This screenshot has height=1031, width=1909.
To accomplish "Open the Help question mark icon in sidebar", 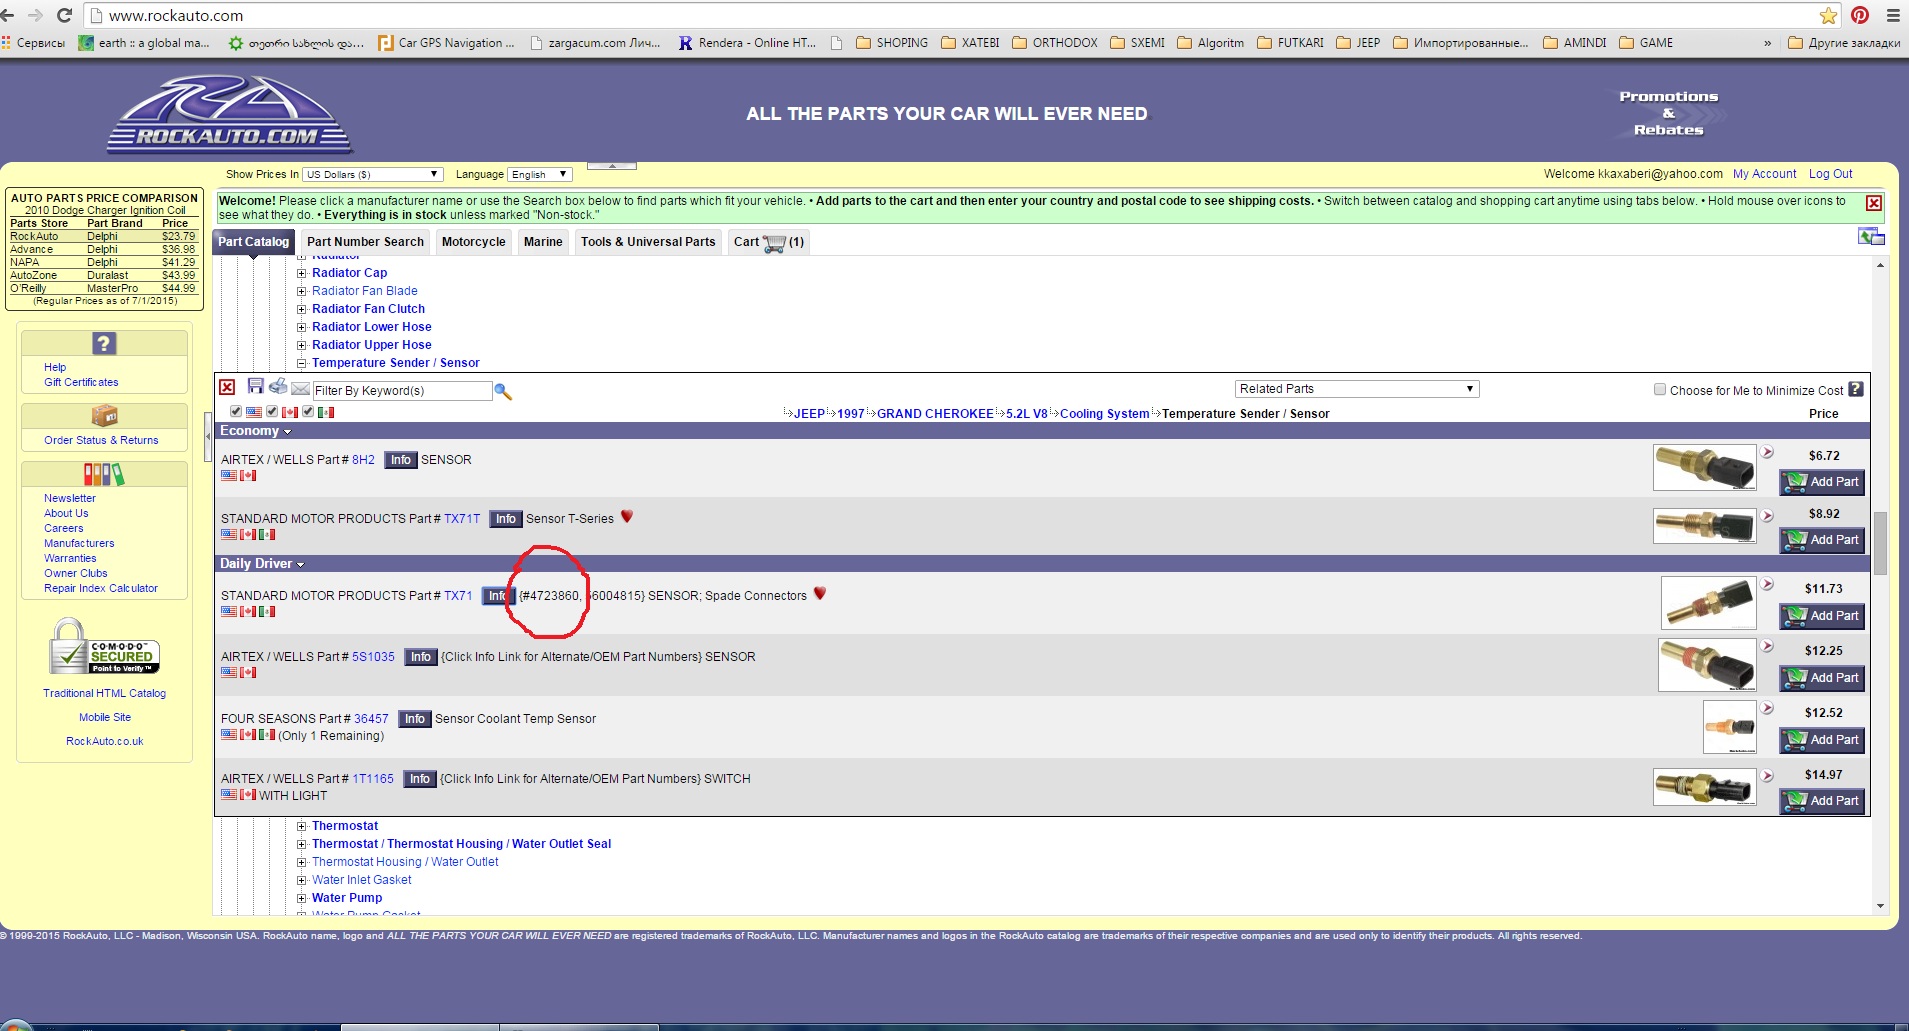I will [x=104, y=343].
